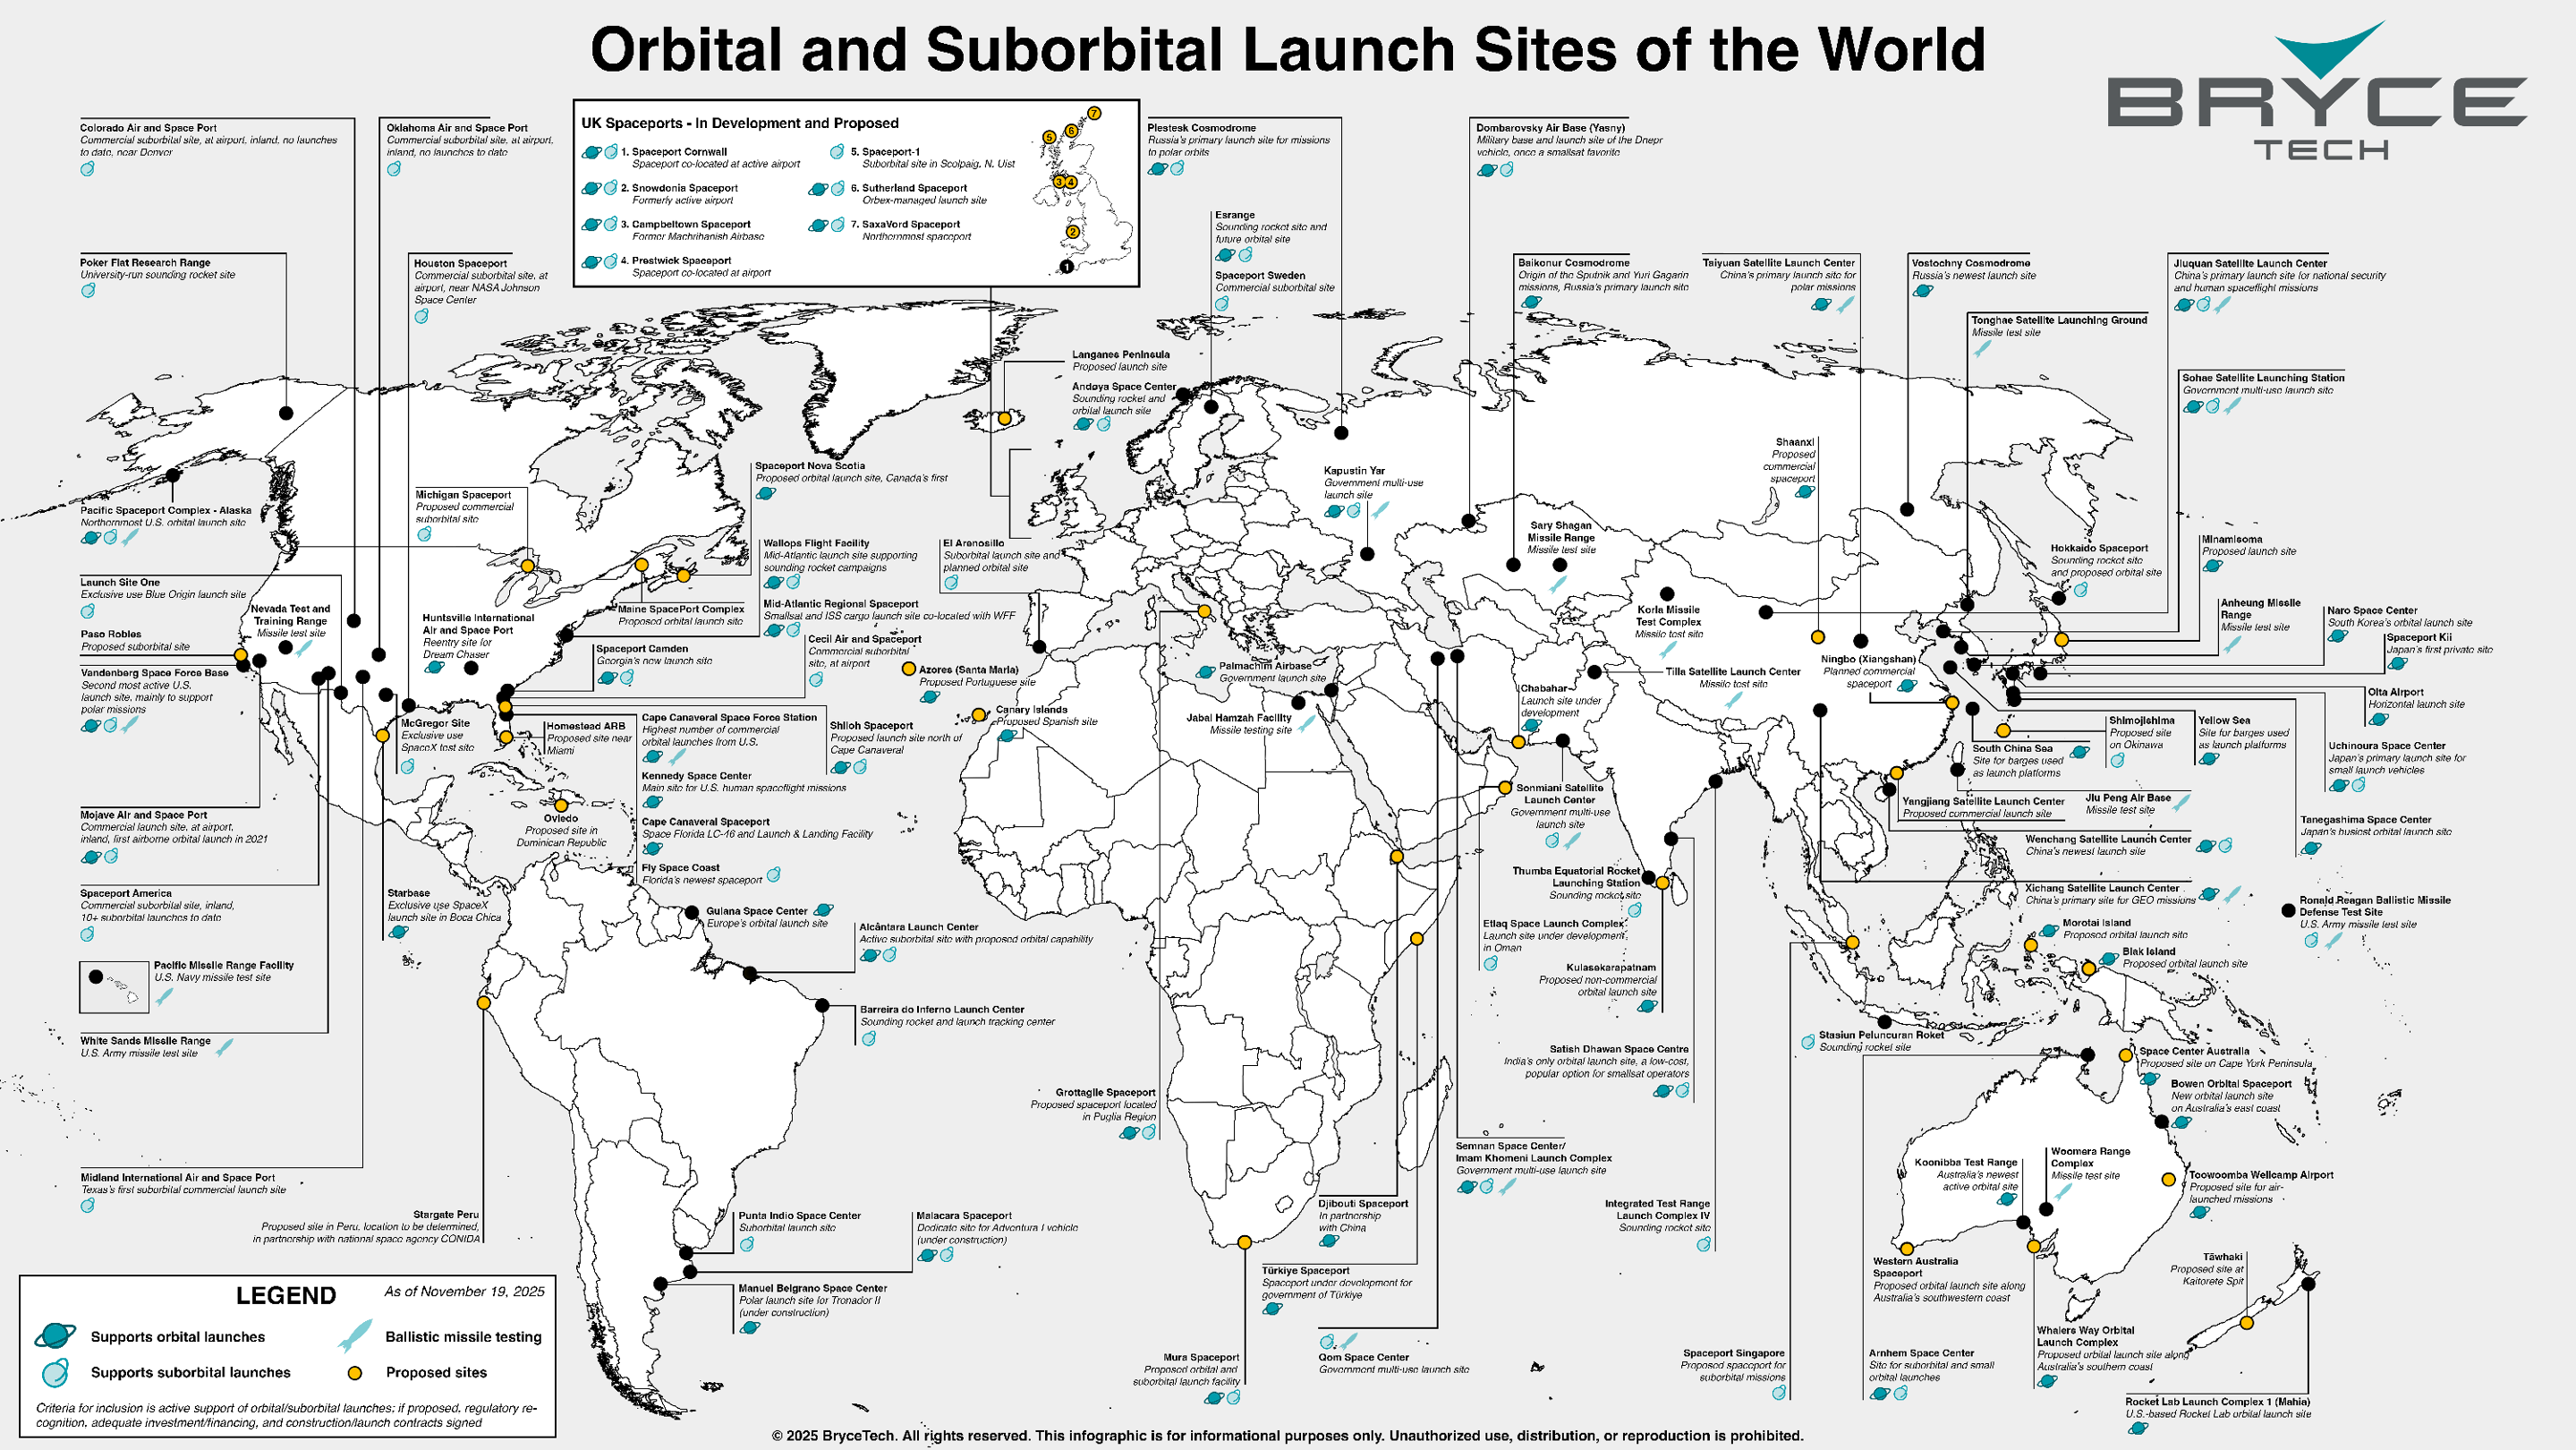Click the Tonghae Satellite Launching Ground missile icon
The height and width of the screenshot is (1450, 2576).
click(x=1982, y=348)
